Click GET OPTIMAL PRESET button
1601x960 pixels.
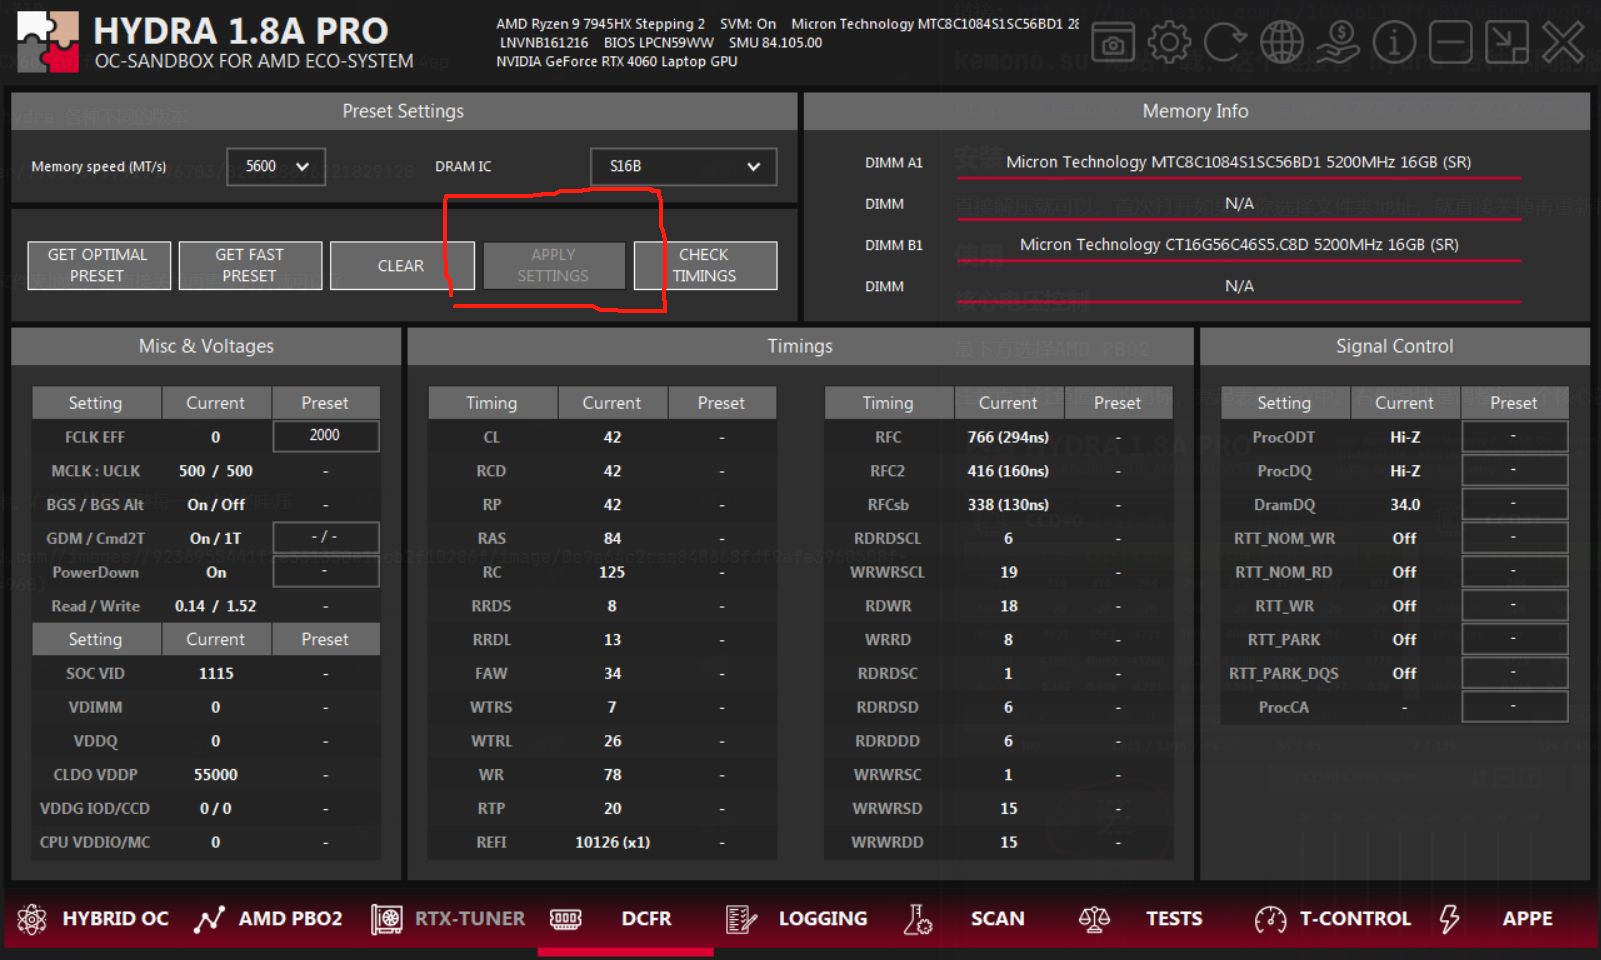pyautogui.click(x=98, y=265)
